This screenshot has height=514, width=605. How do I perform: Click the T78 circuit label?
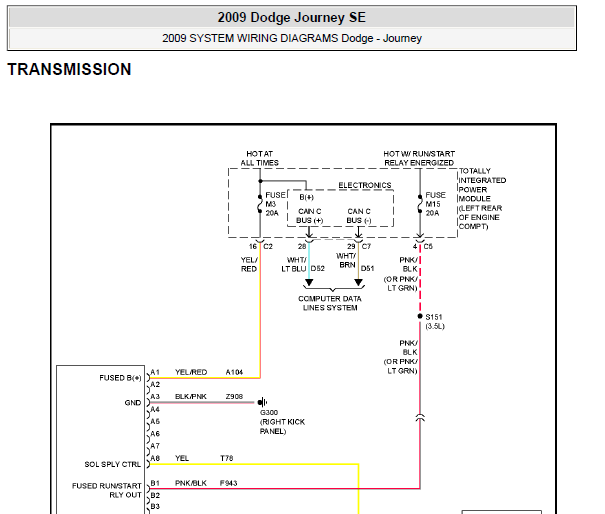pos(226,458)
